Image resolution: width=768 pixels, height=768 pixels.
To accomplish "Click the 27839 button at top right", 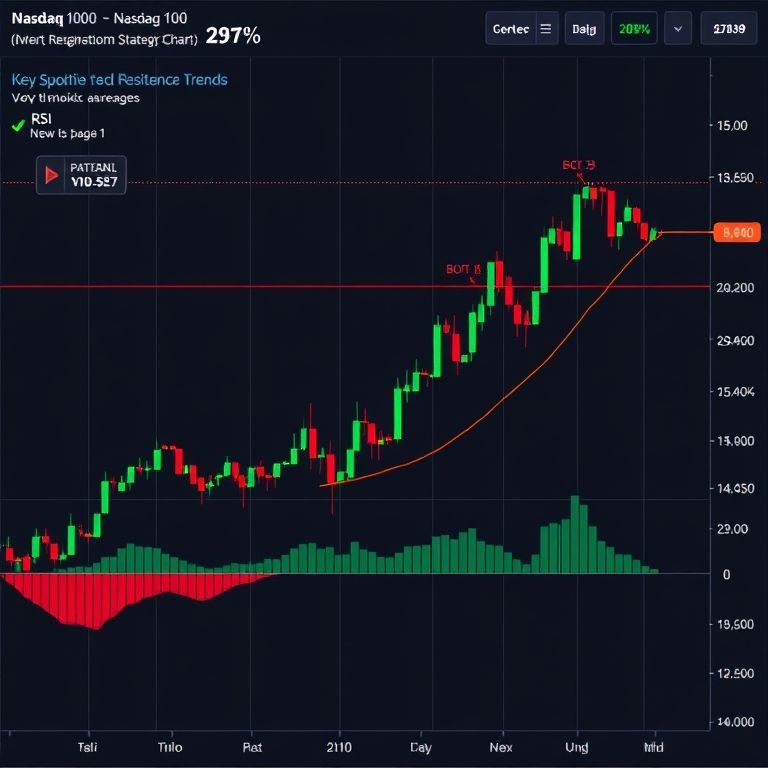I will coord(728,30).
